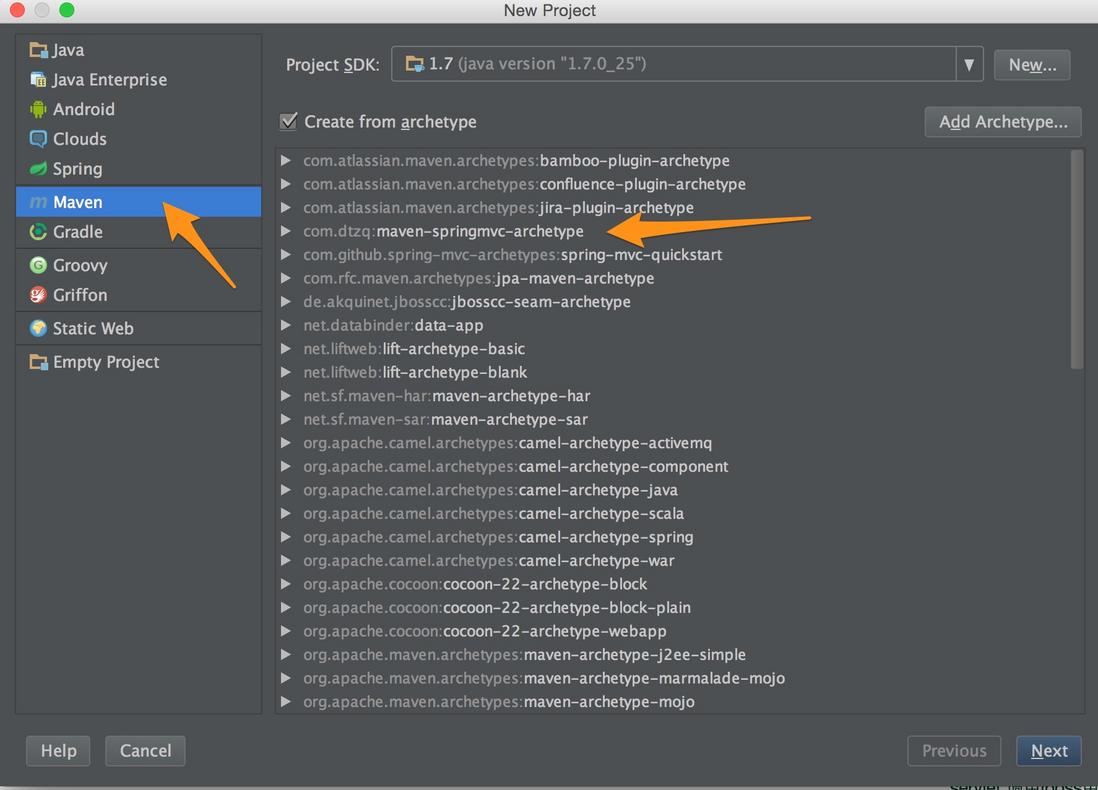
Task: Toggle Create from archetype checkbox
Action: [289, 121]
